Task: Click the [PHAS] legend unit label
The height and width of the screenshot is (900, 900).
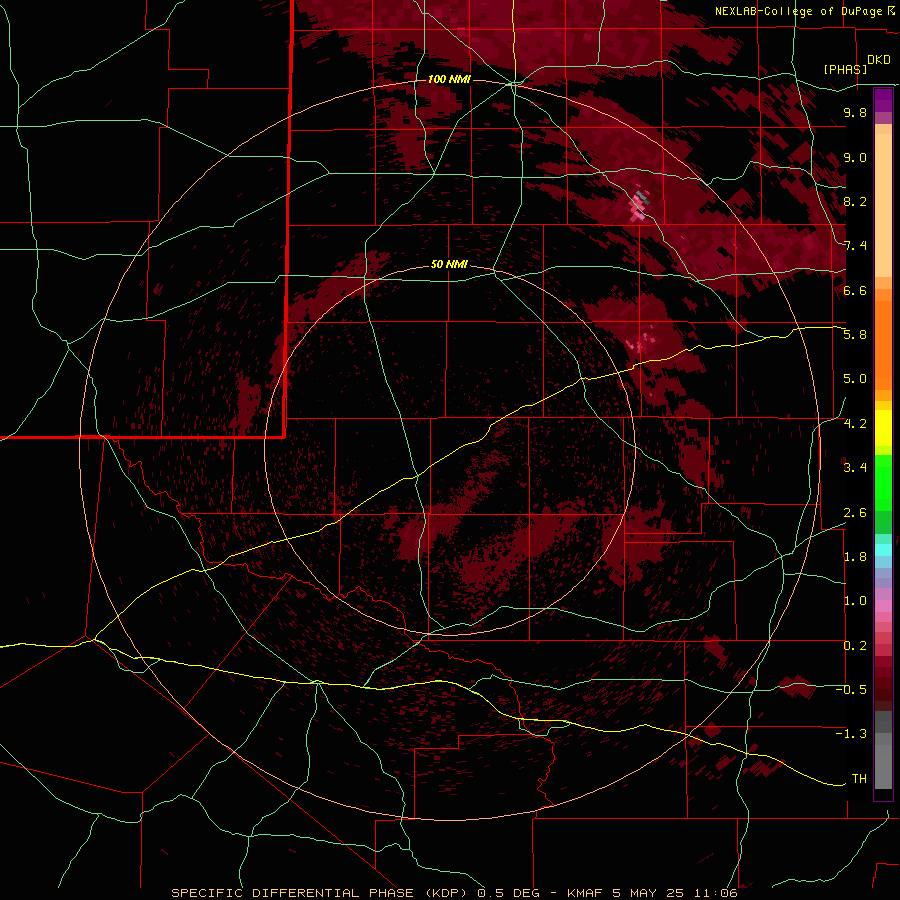Action: pyautogui.click(x=845, y=69)
